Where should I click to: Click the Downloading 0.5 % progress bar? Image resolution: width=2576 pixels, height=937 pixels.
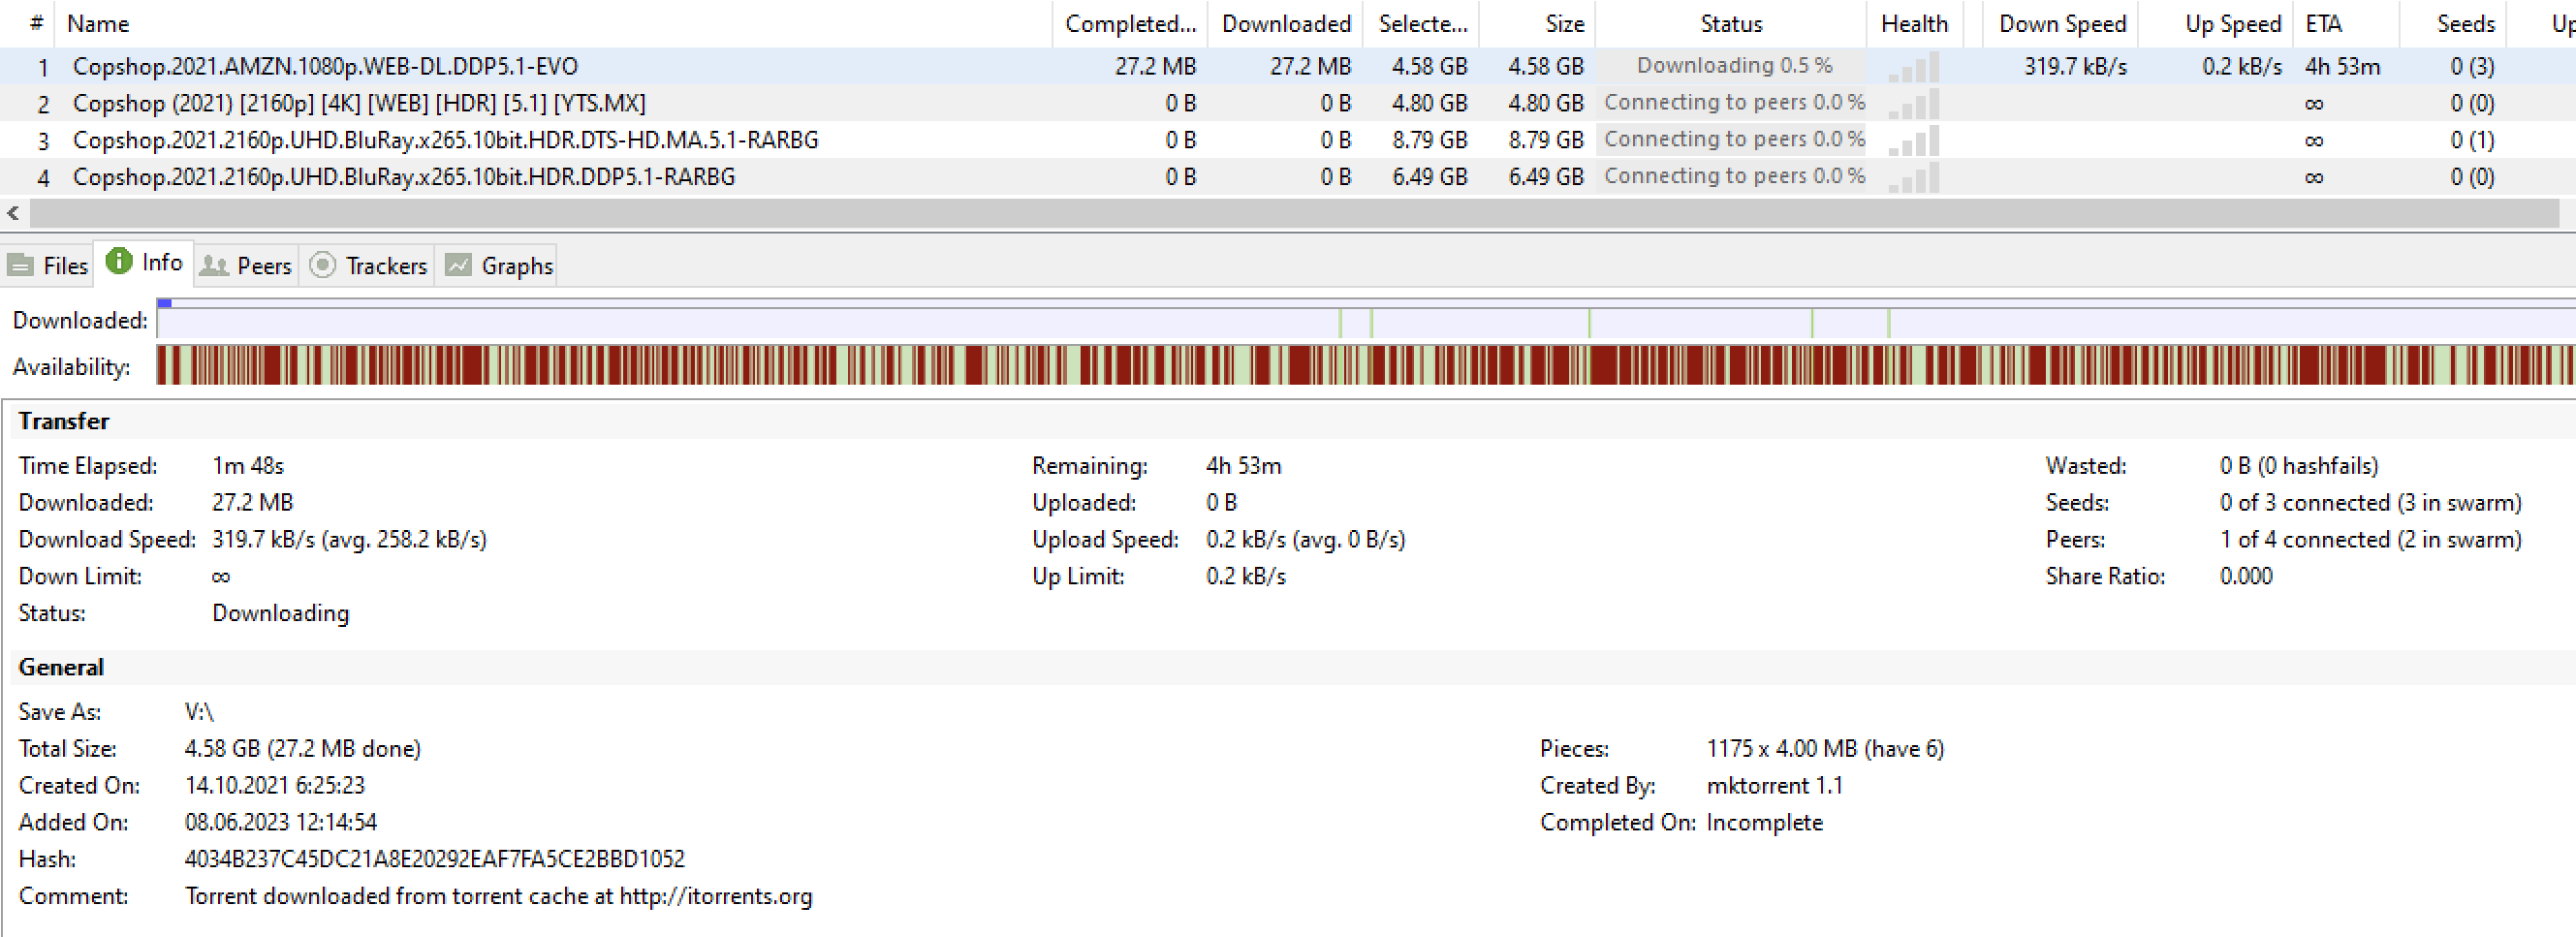point(1733,66)
